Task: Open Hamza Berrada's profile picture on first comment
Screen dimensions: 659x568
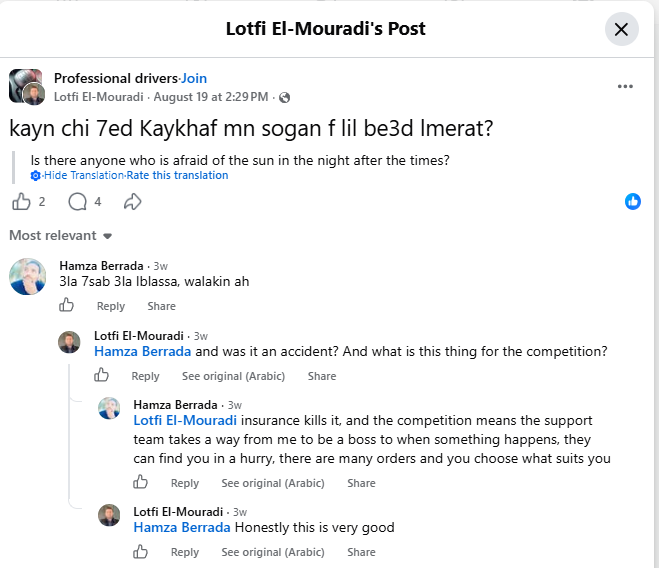Action: coord(27,276)
